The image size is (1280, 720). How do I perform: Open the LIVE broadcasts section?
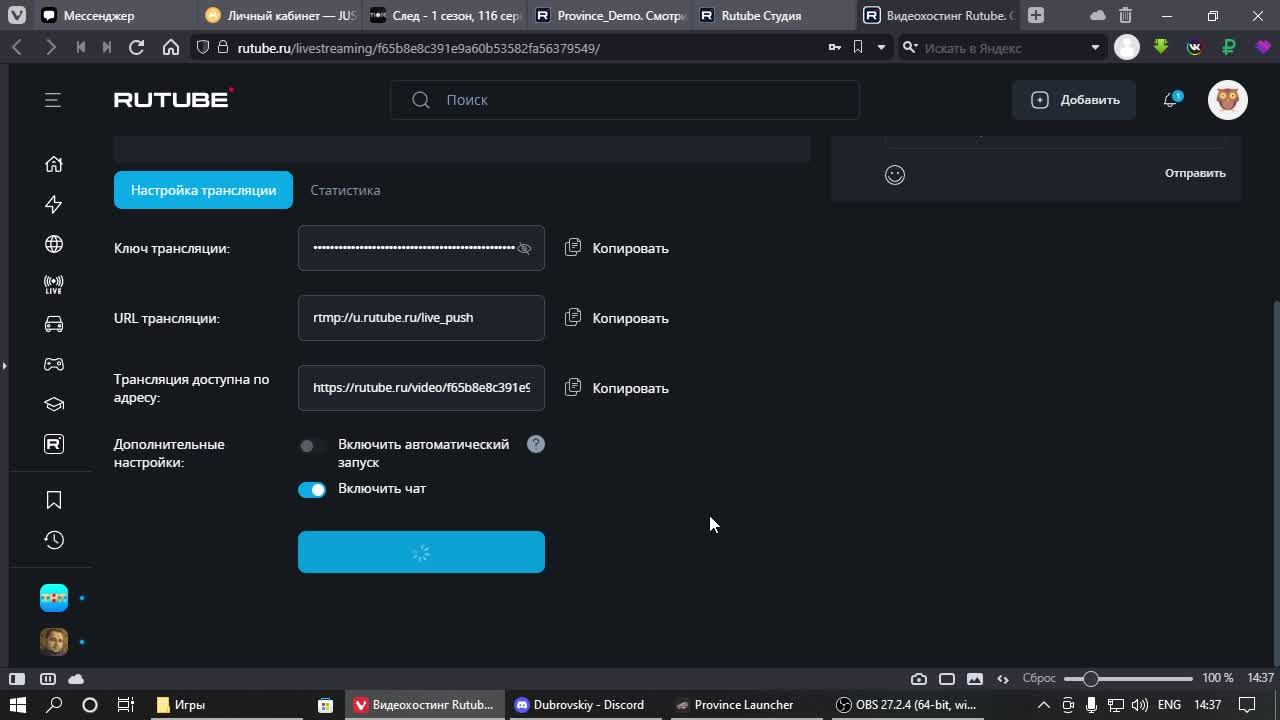pos(54,285)
